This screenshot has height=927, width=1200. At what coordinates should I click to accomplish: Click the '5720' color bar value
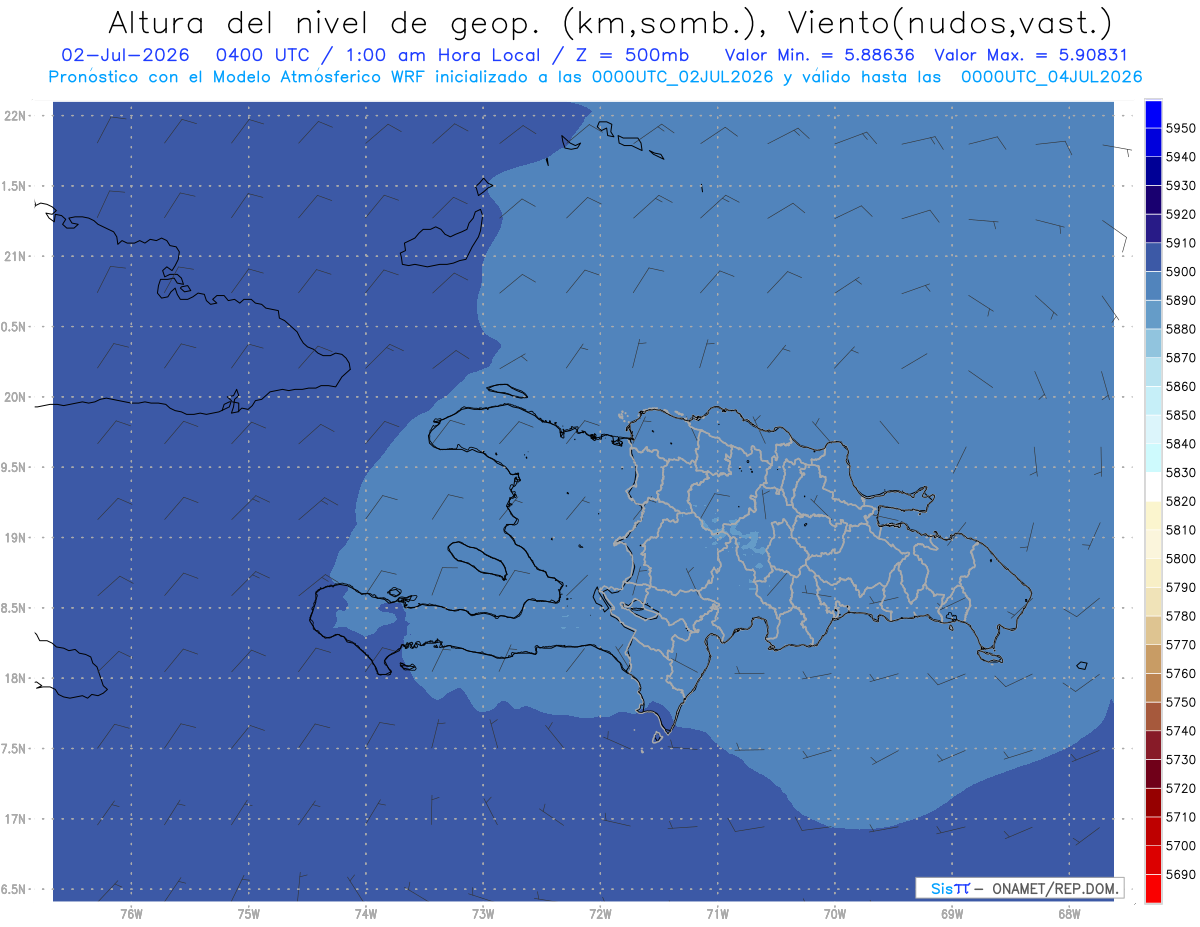tap(1180, 788)
